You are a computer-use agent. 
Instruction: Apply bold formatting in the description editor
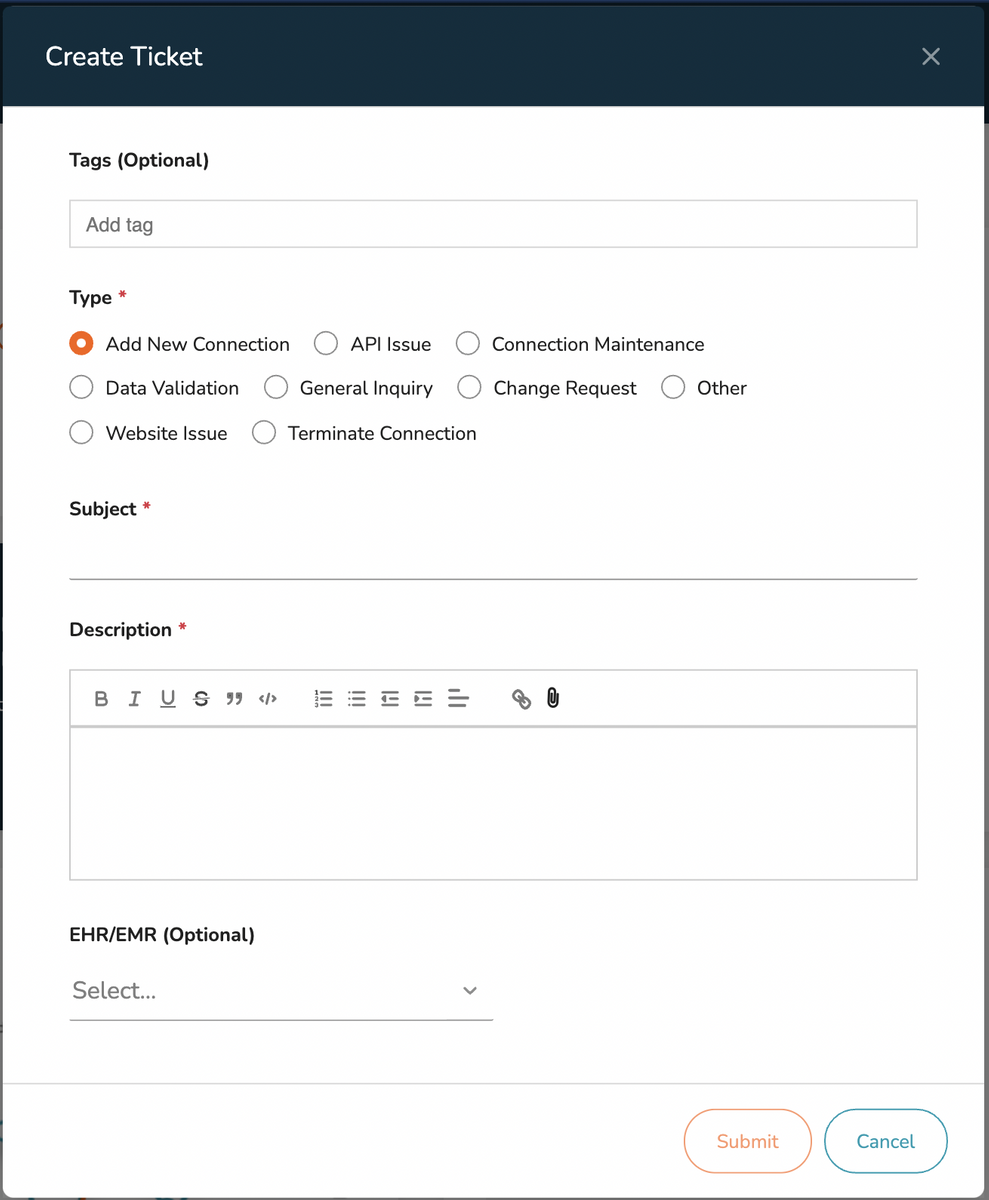point(100,698)
